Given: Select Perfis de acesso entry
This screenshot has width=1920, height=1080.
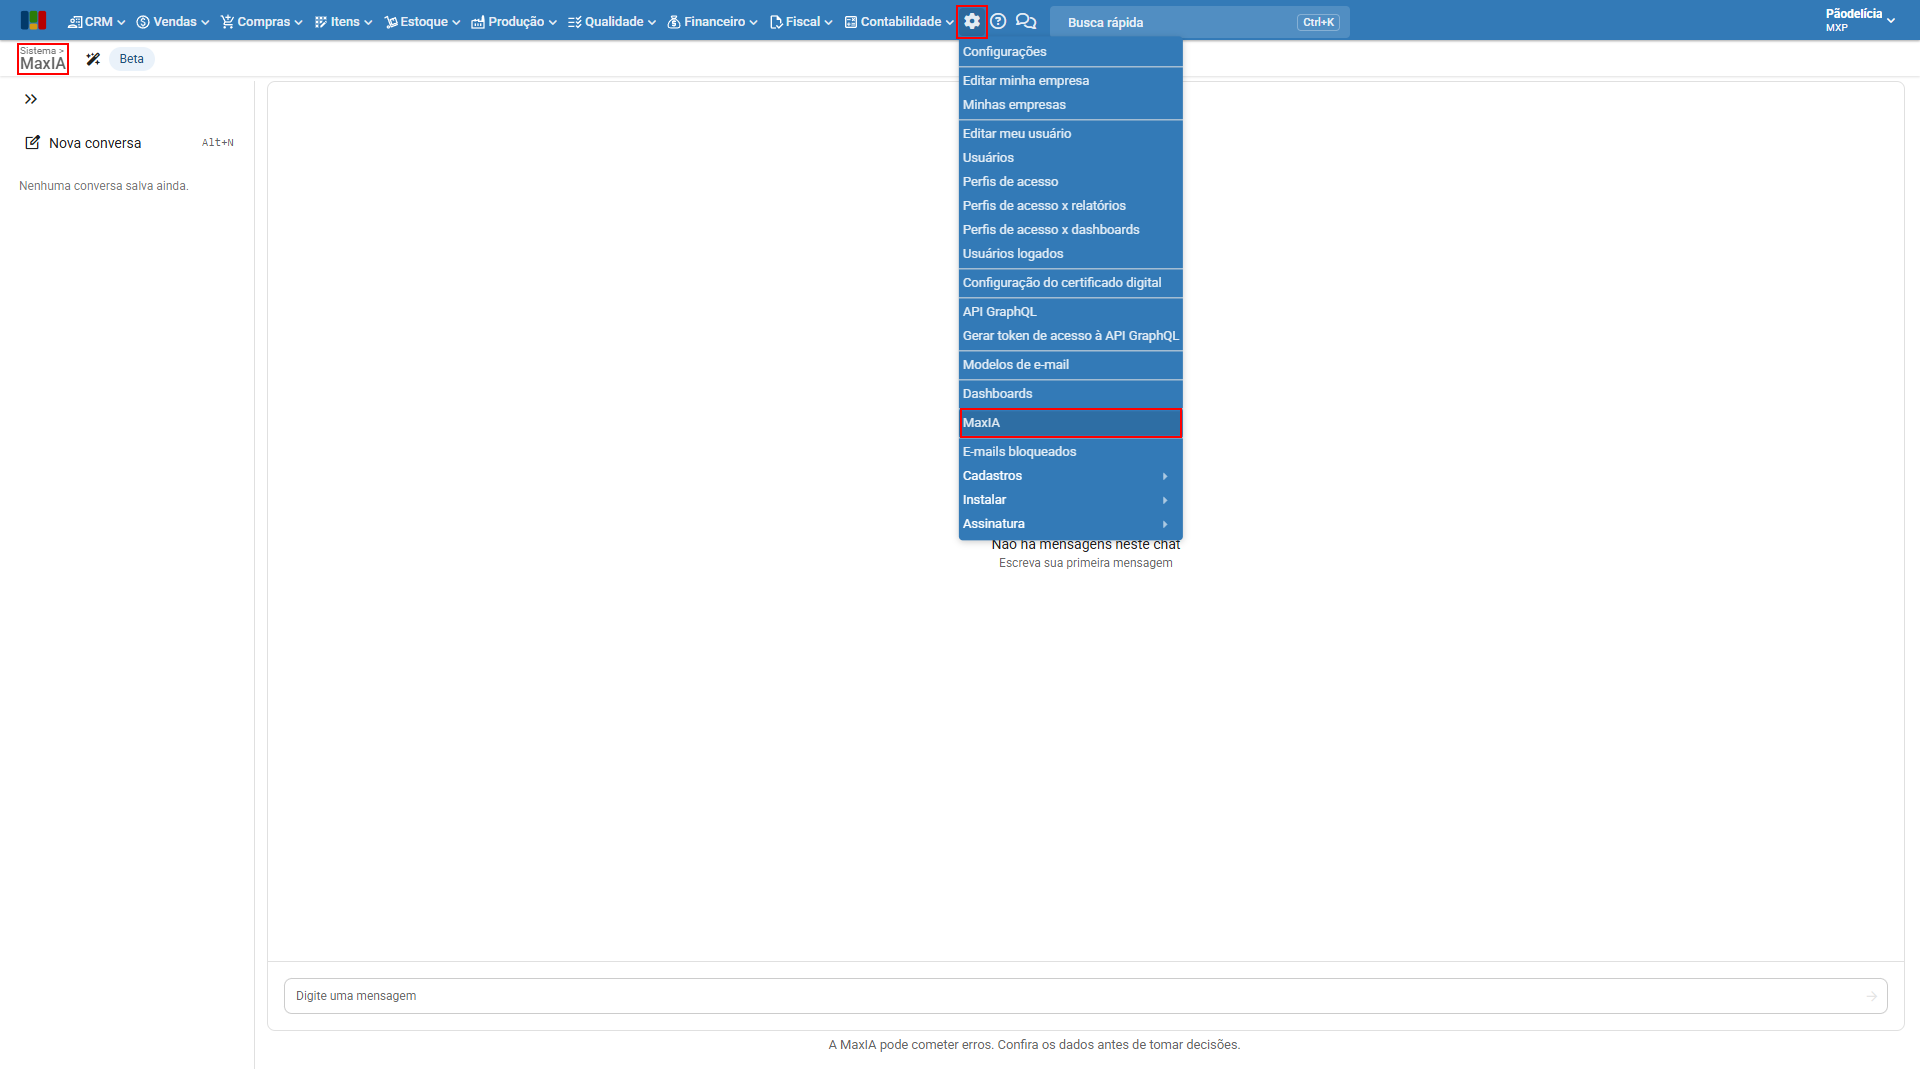Looking at the screenshot, I should click(1070, 182).
